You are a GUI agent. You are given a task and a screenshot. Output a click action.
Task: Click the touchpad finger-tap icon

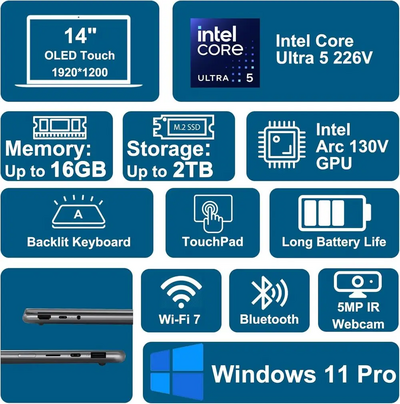(213, 214)
